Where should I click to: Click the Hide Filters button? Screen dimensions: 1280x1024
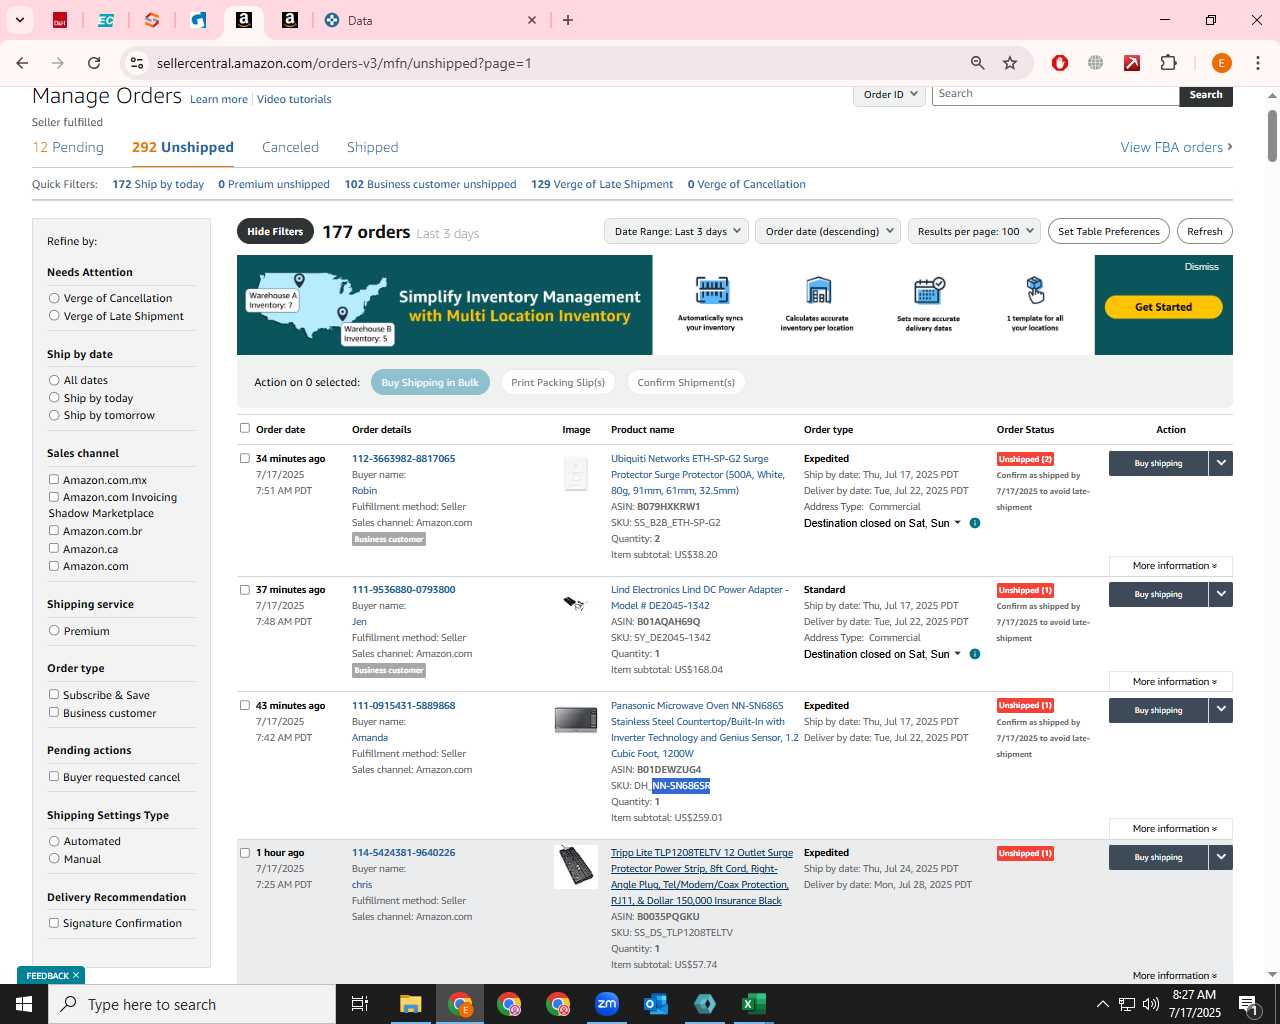275,231
